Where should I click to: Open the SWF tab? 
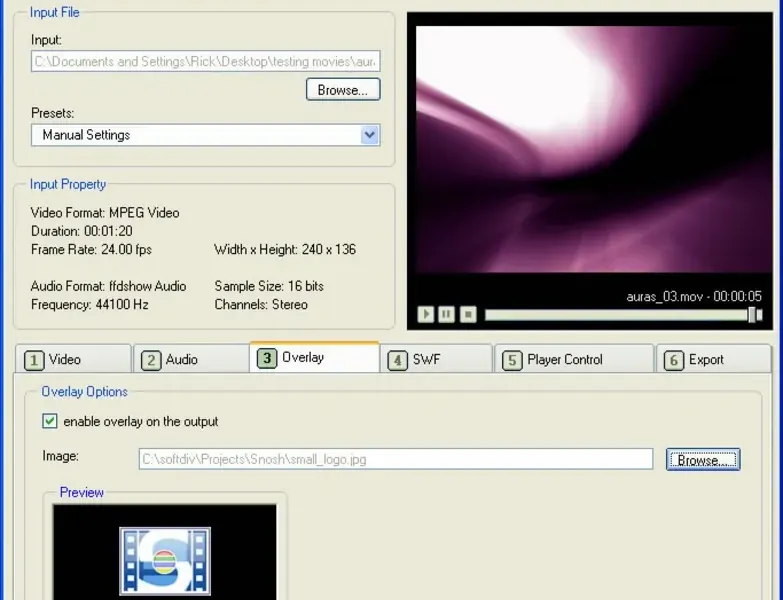tap(436, 359)
